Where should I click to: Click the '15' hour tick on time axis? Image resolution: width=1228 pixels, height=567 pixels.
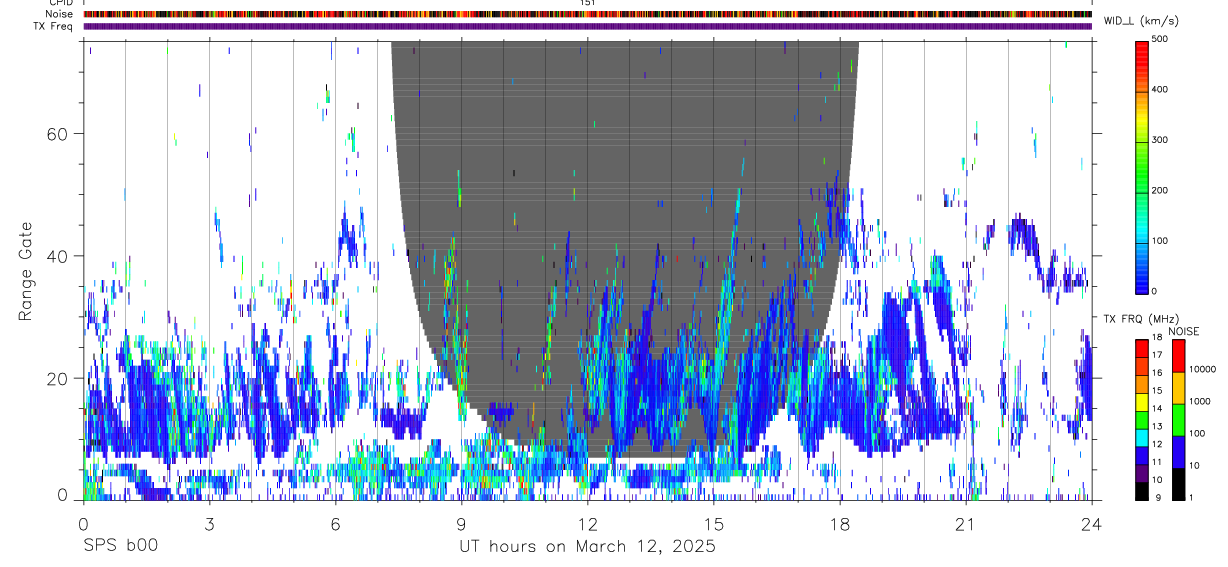click(713, 524)
